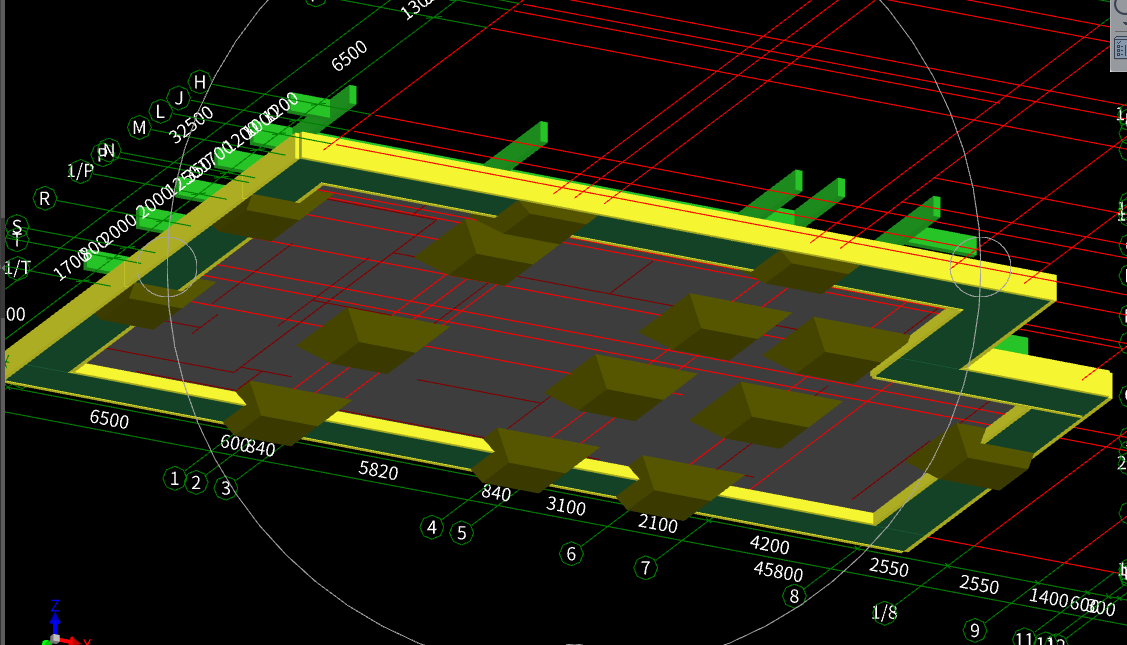This screenshot has height=645, width=1127.
Task: Select grid bubble 9
Action: (974, 631)
